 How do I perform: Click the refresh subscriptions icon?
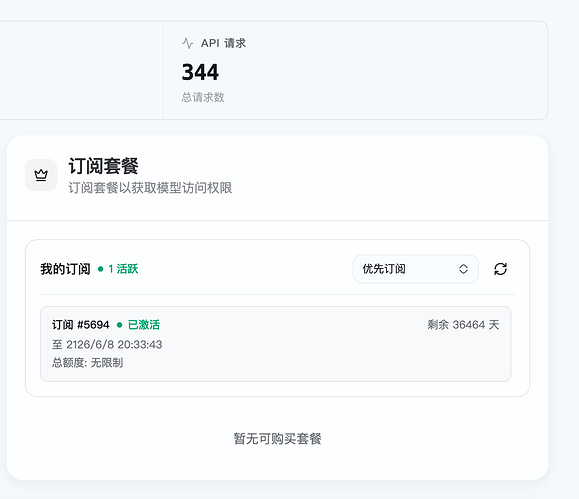pos(500,269)
